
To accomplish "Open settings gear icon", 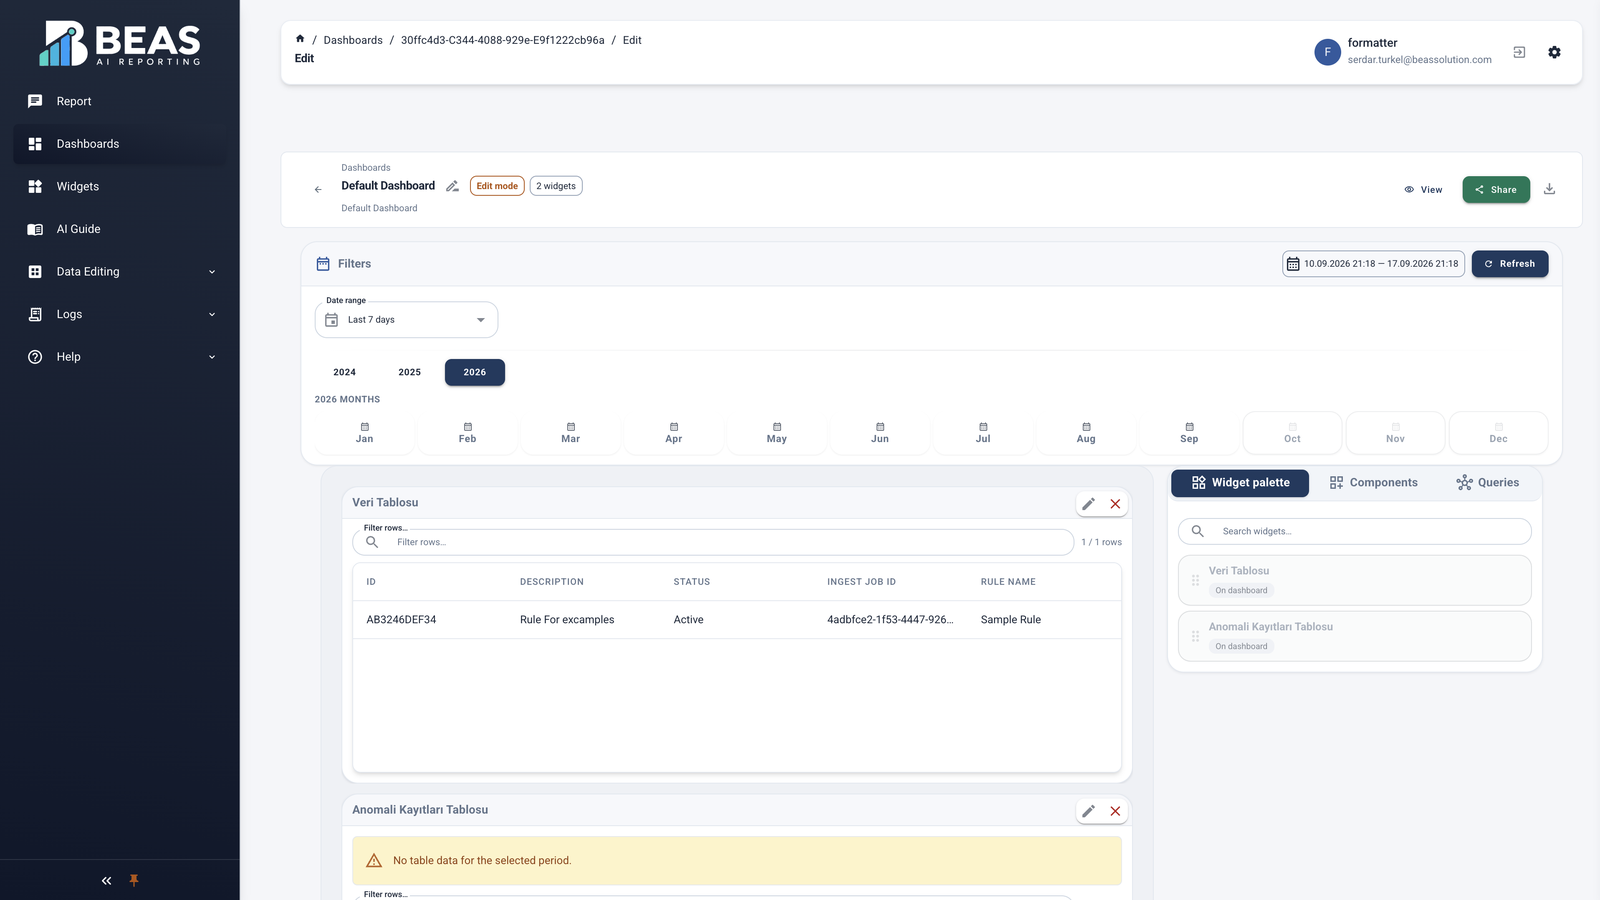I will tap(1554, 52).
